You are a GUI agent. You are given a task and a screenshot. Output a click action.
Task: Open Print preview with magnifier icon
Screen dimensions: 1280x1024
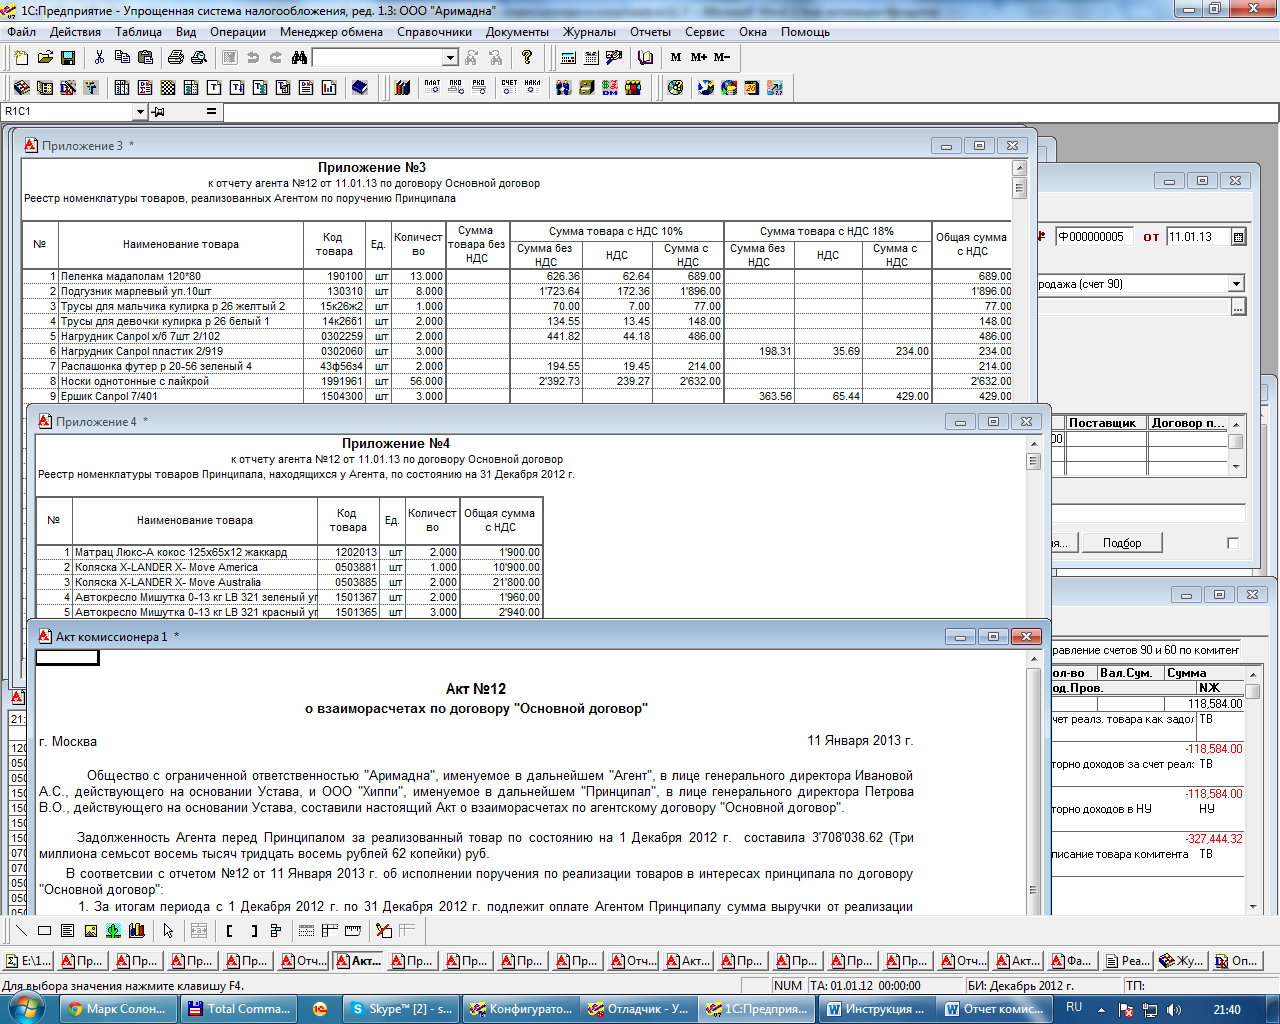199,58
